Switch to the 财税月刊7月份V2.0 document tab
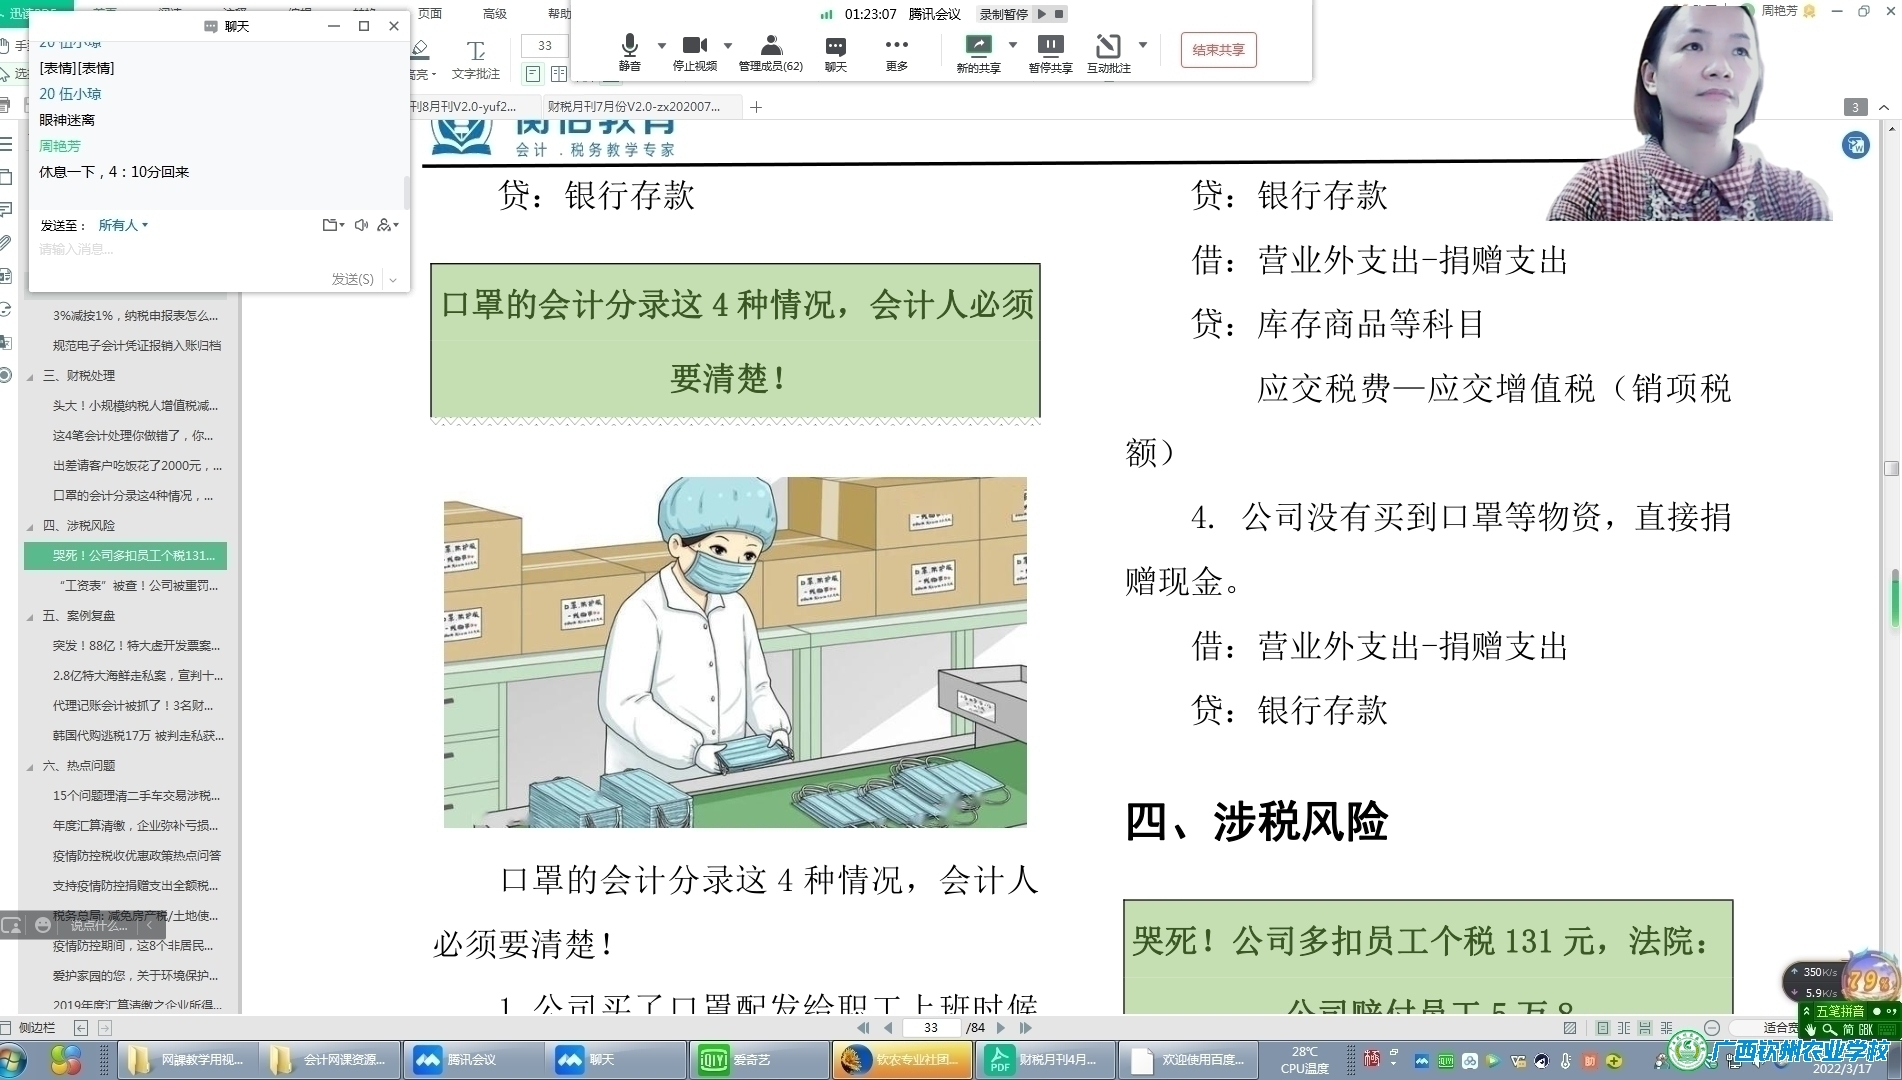The image size is (1902, 1080). tap(634, 106)
